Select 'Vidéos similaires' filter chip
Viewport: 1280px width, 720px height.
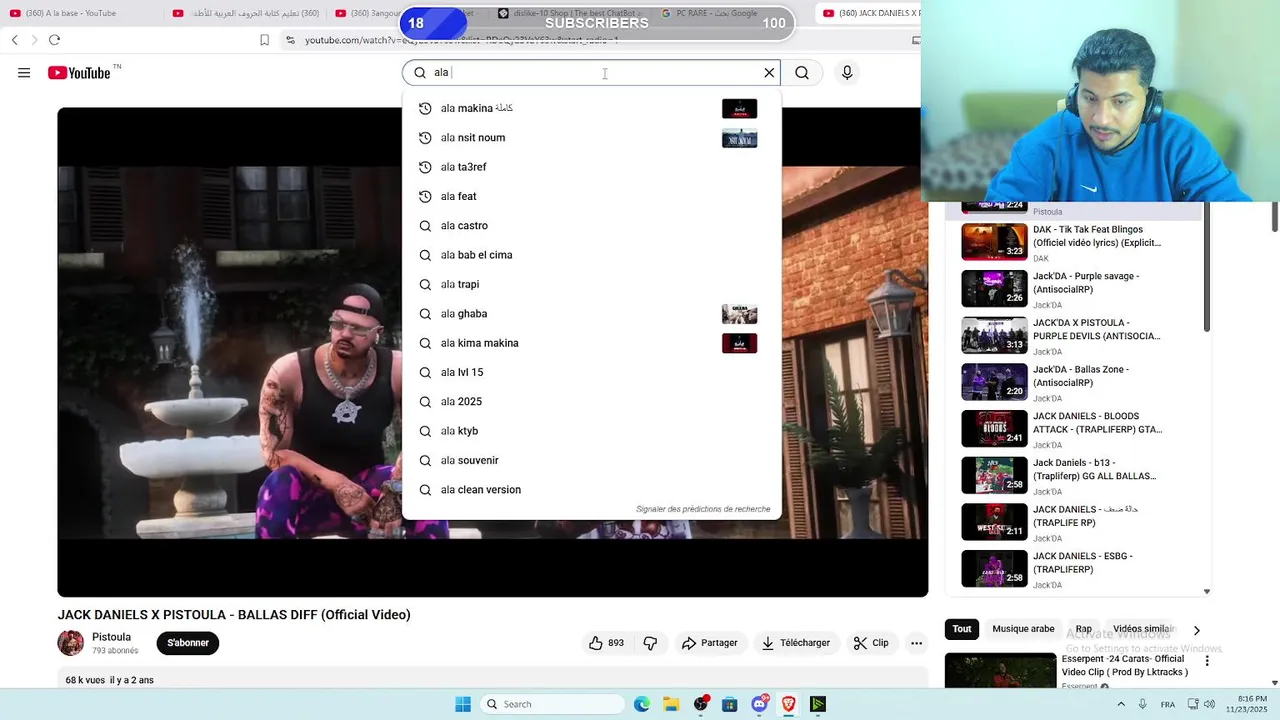click(x=1143, y=629)
